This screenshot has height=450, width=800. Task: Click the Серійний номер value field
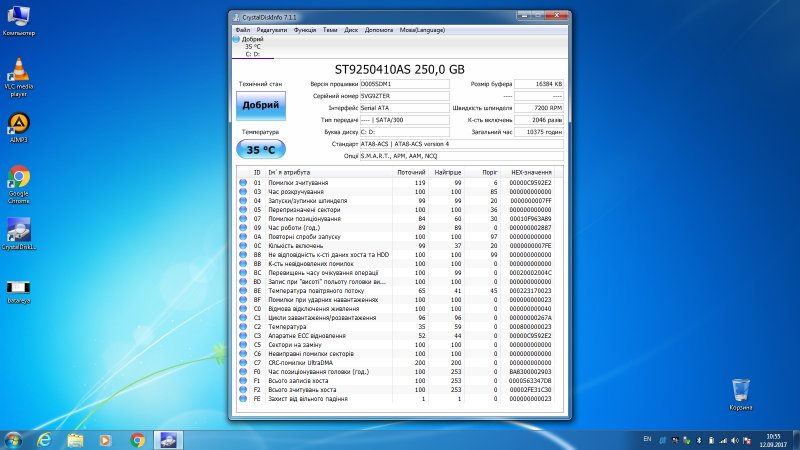tap(405, 96)
